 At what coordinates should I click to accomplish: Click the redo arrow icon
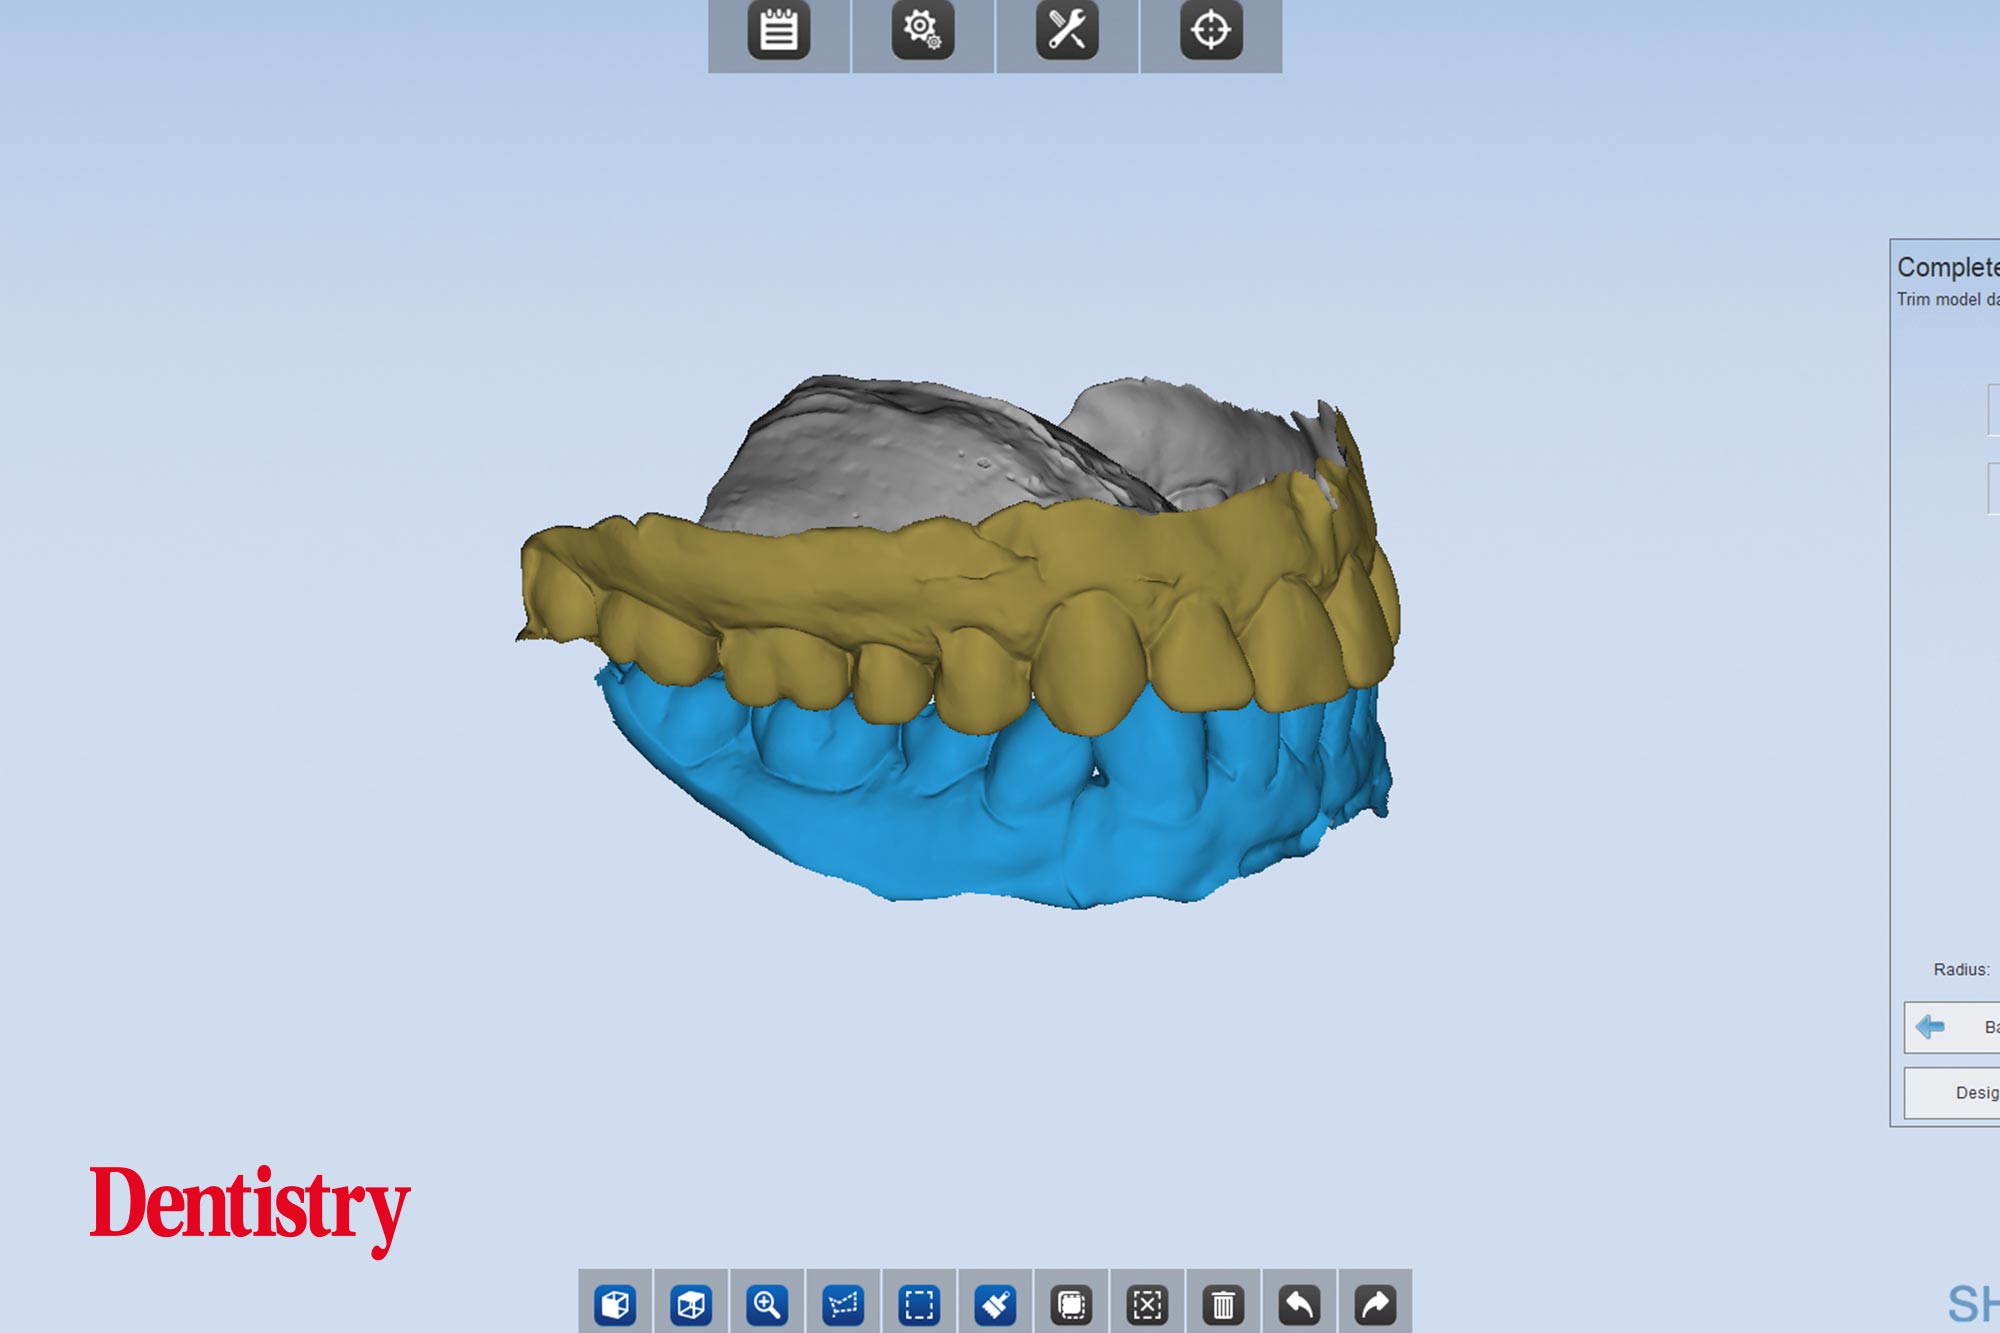1375,1304
